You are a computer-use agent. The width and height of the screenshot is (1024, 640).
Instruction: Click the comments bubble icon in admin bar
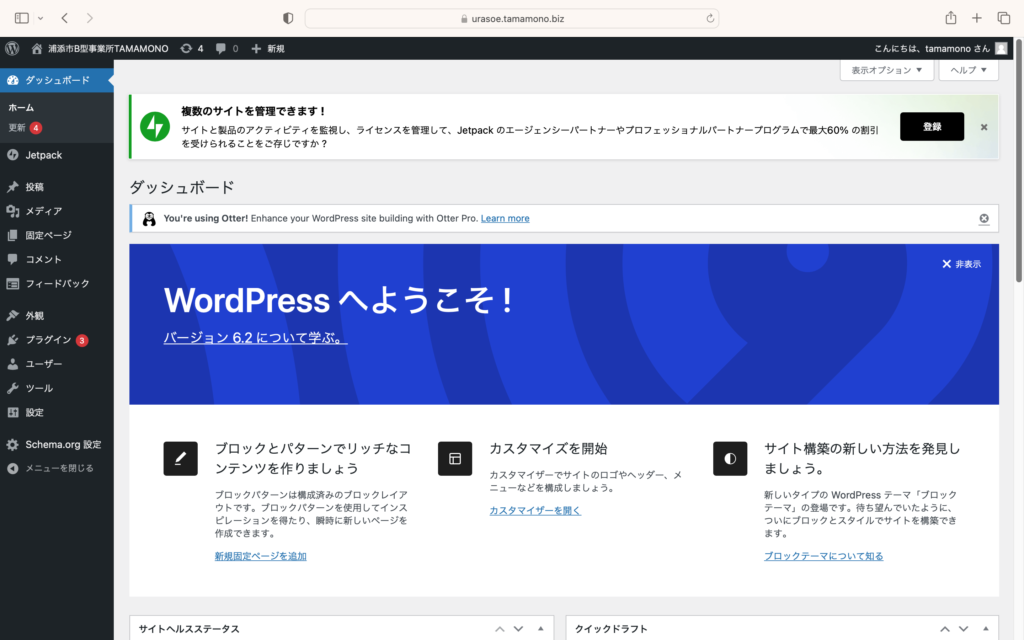pos(221,48)
